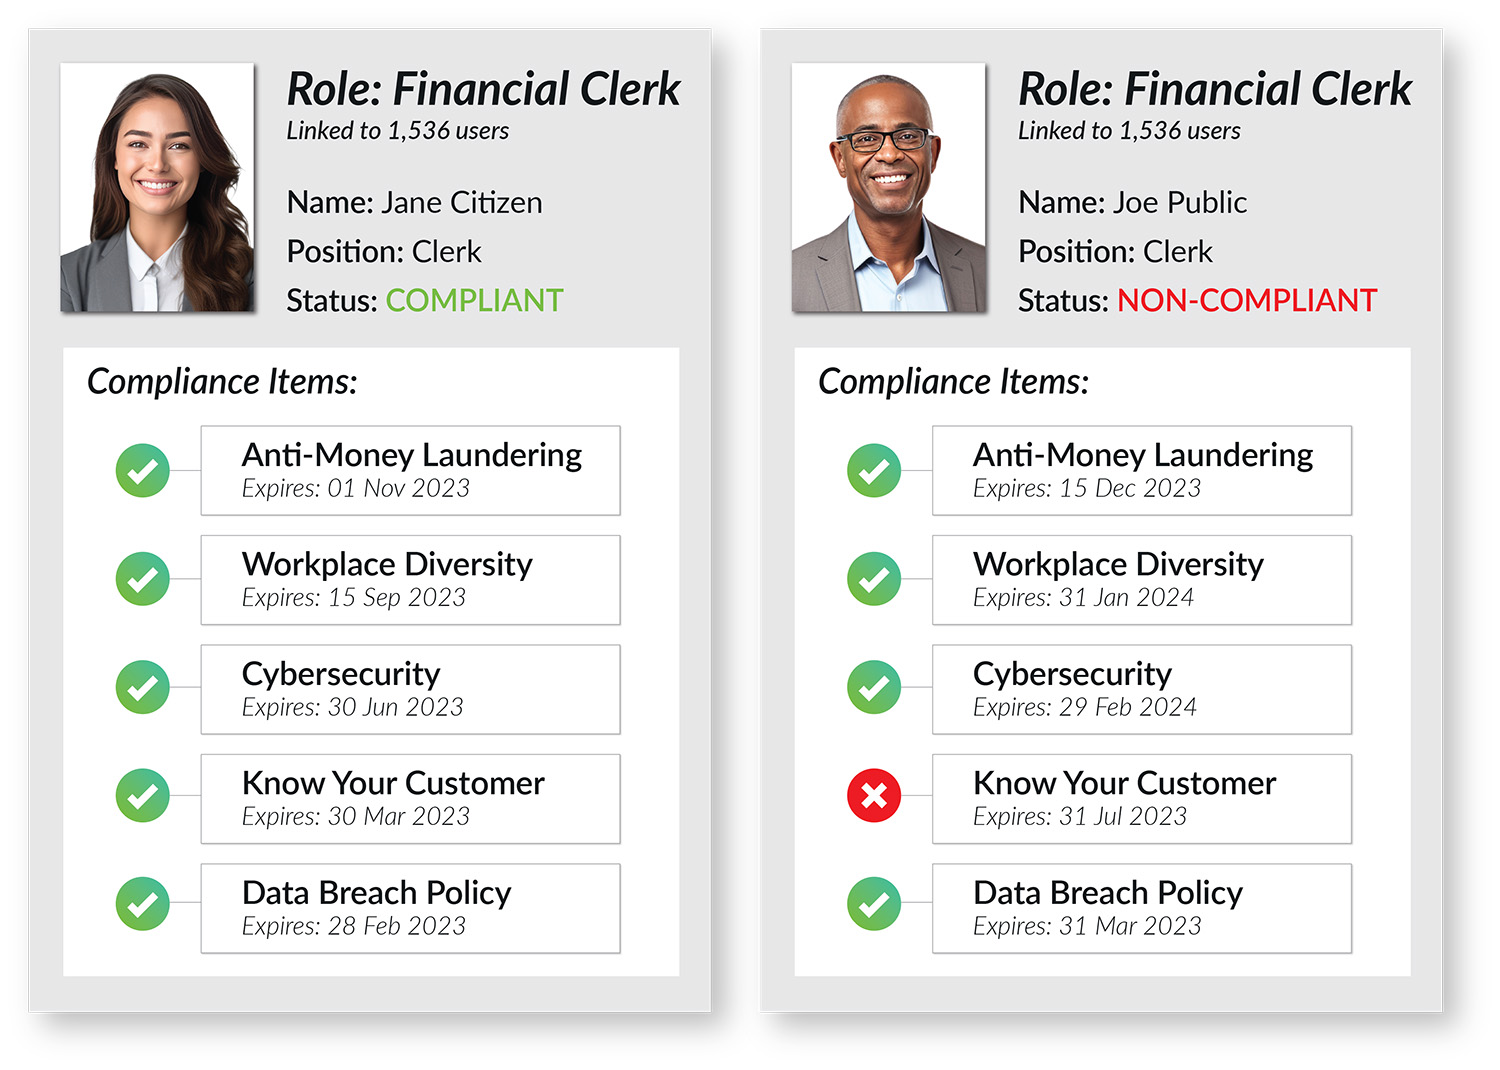The image size is (1500, 1070).
Task: Click Joe's red X Know Your Customer icon
Action: point(874,796)
